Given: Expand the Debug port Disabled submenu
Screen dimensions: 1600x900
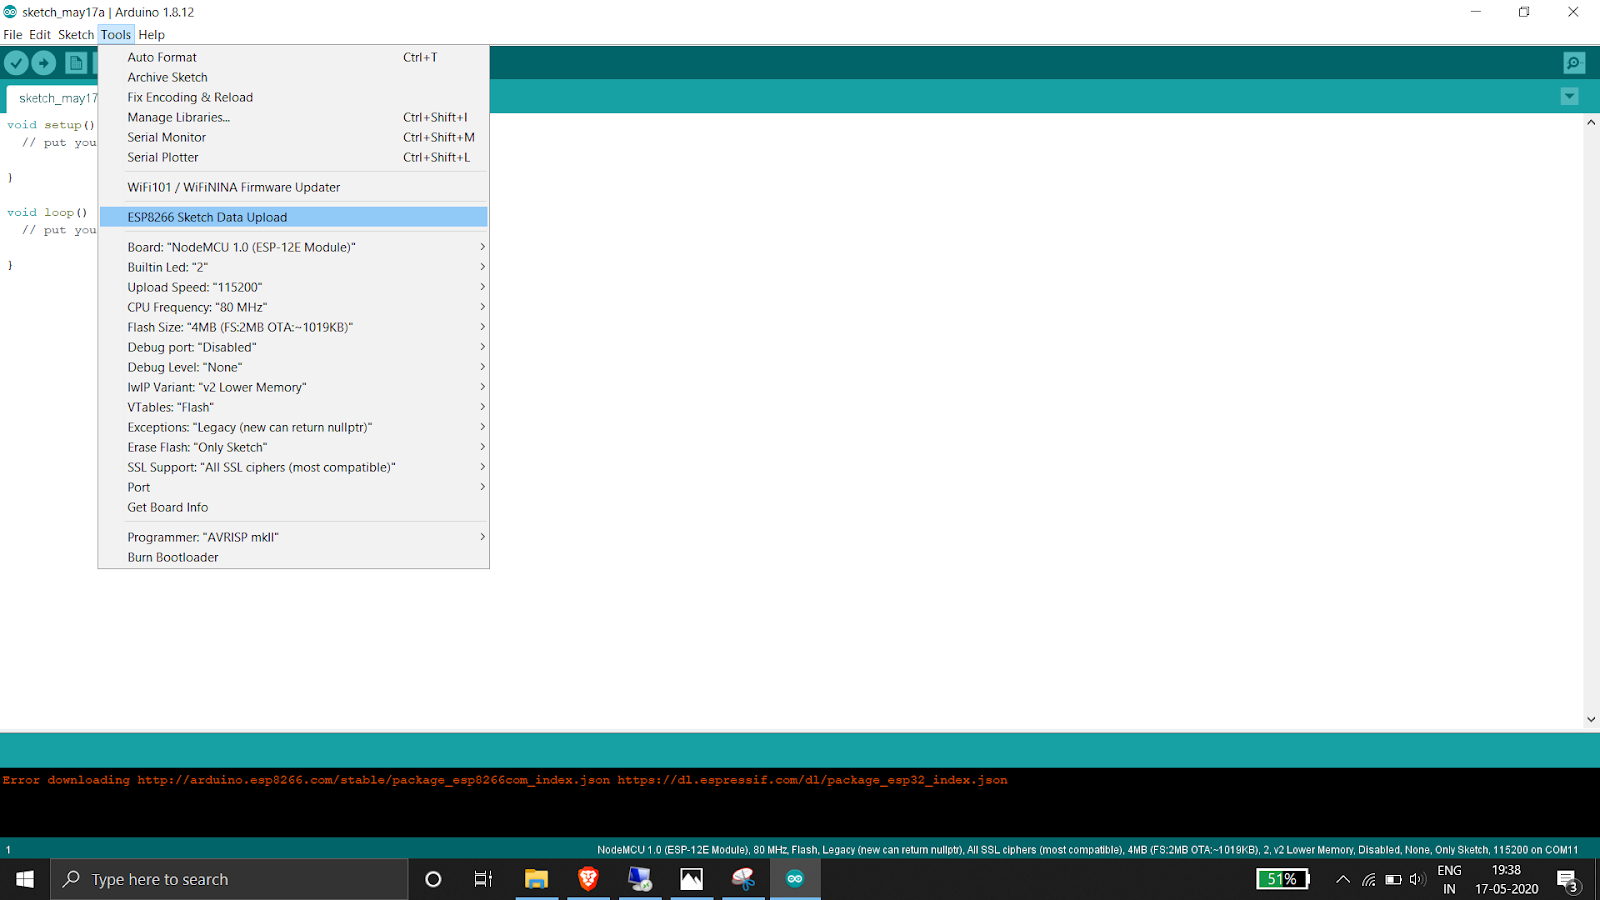Looking at the screenshot, I should click(293, 347).
